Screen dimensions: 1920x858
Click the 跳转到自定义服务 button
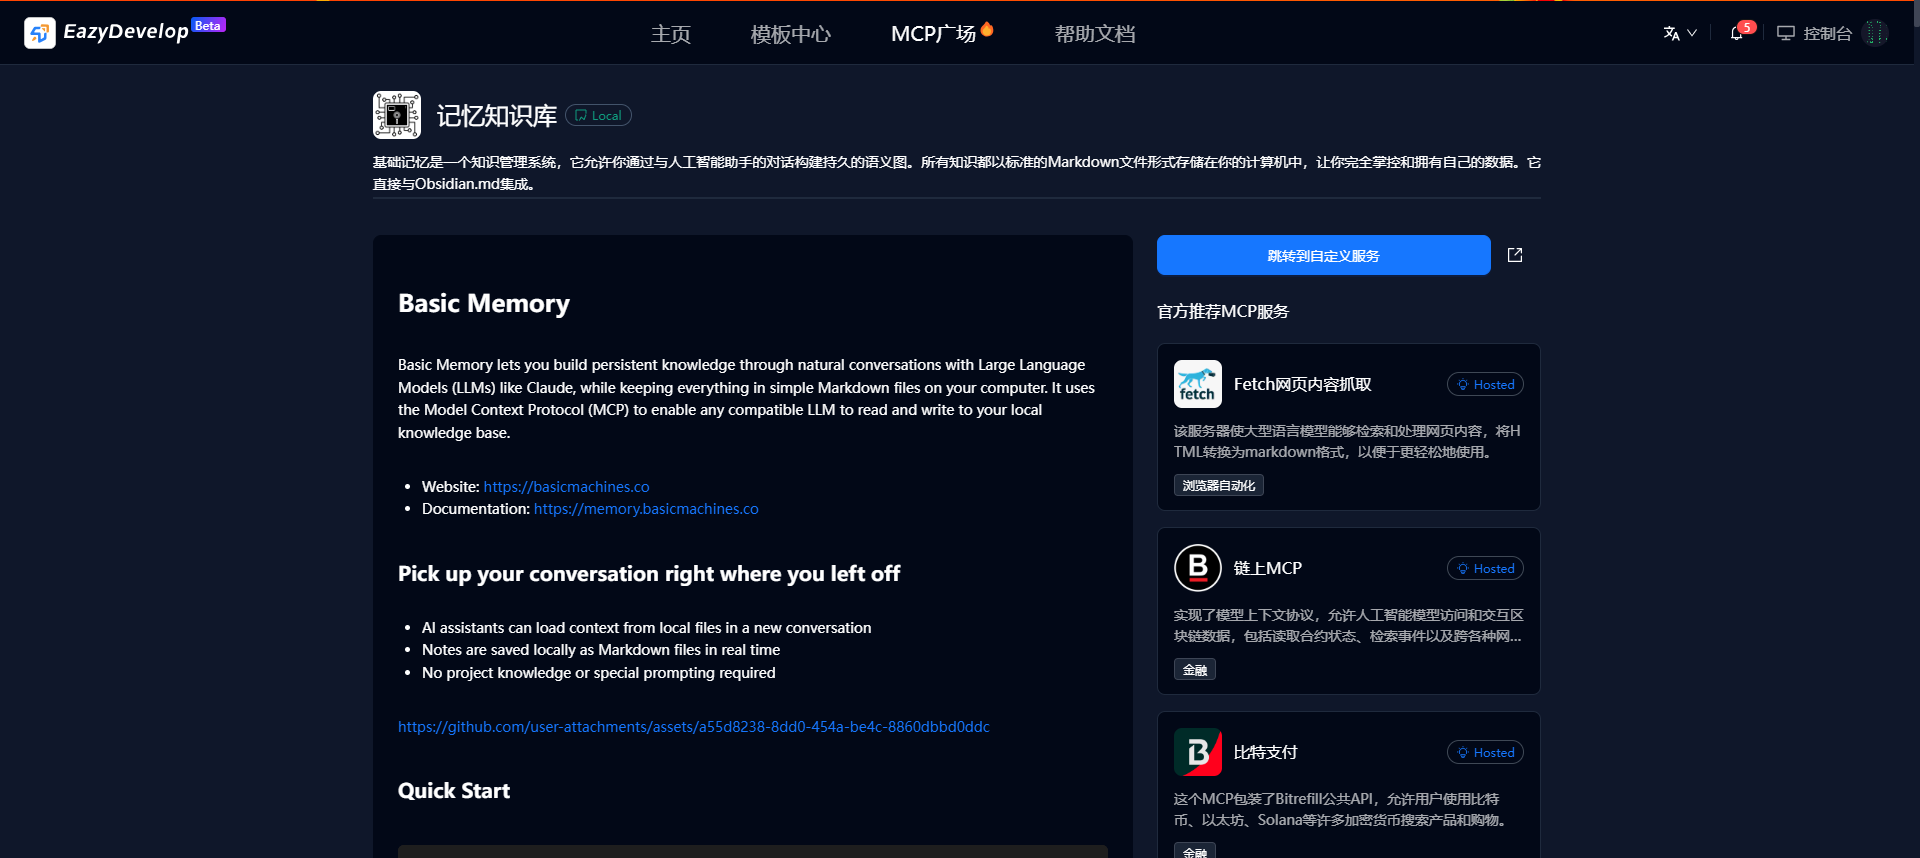pyautogui.click(x=1323, y=255)
